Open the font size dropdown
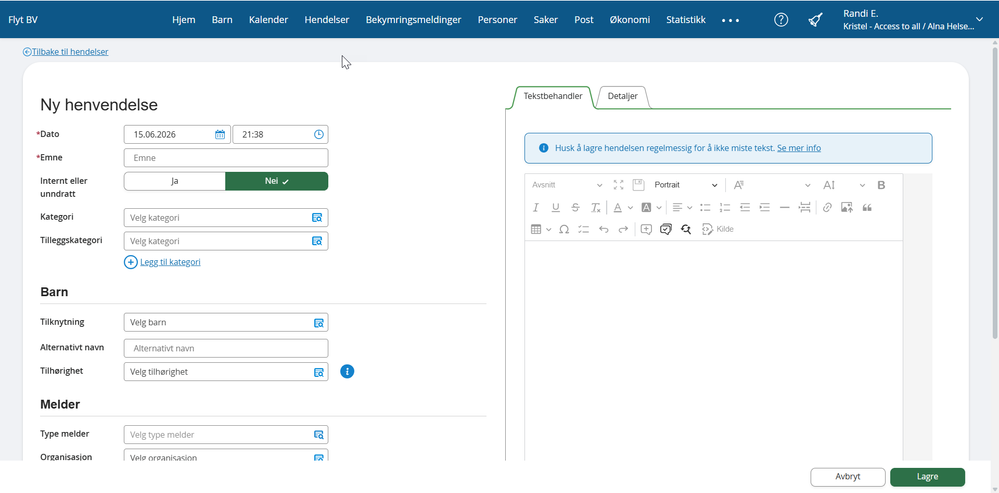This screenshot has width=999, height=493. pos(844,185)
